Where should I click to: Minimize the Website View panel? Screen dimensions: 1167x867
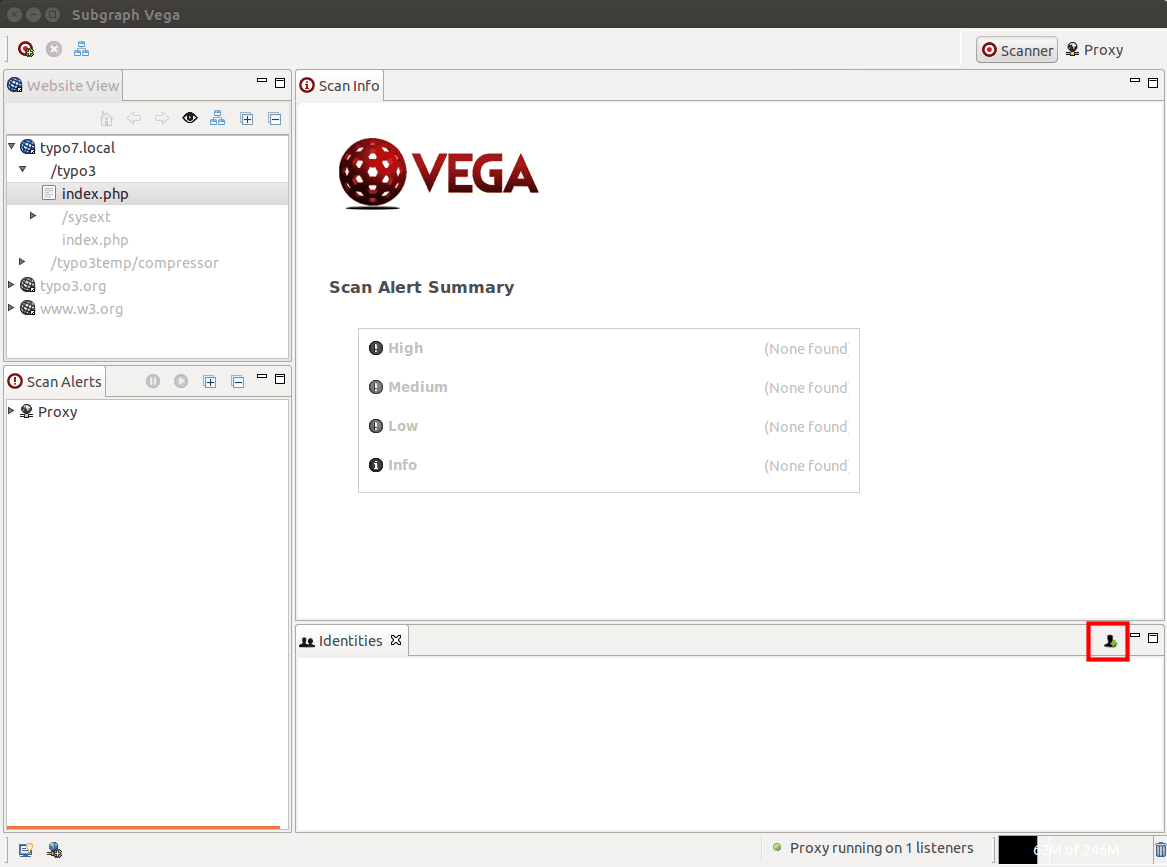click(x=262, y=80)
